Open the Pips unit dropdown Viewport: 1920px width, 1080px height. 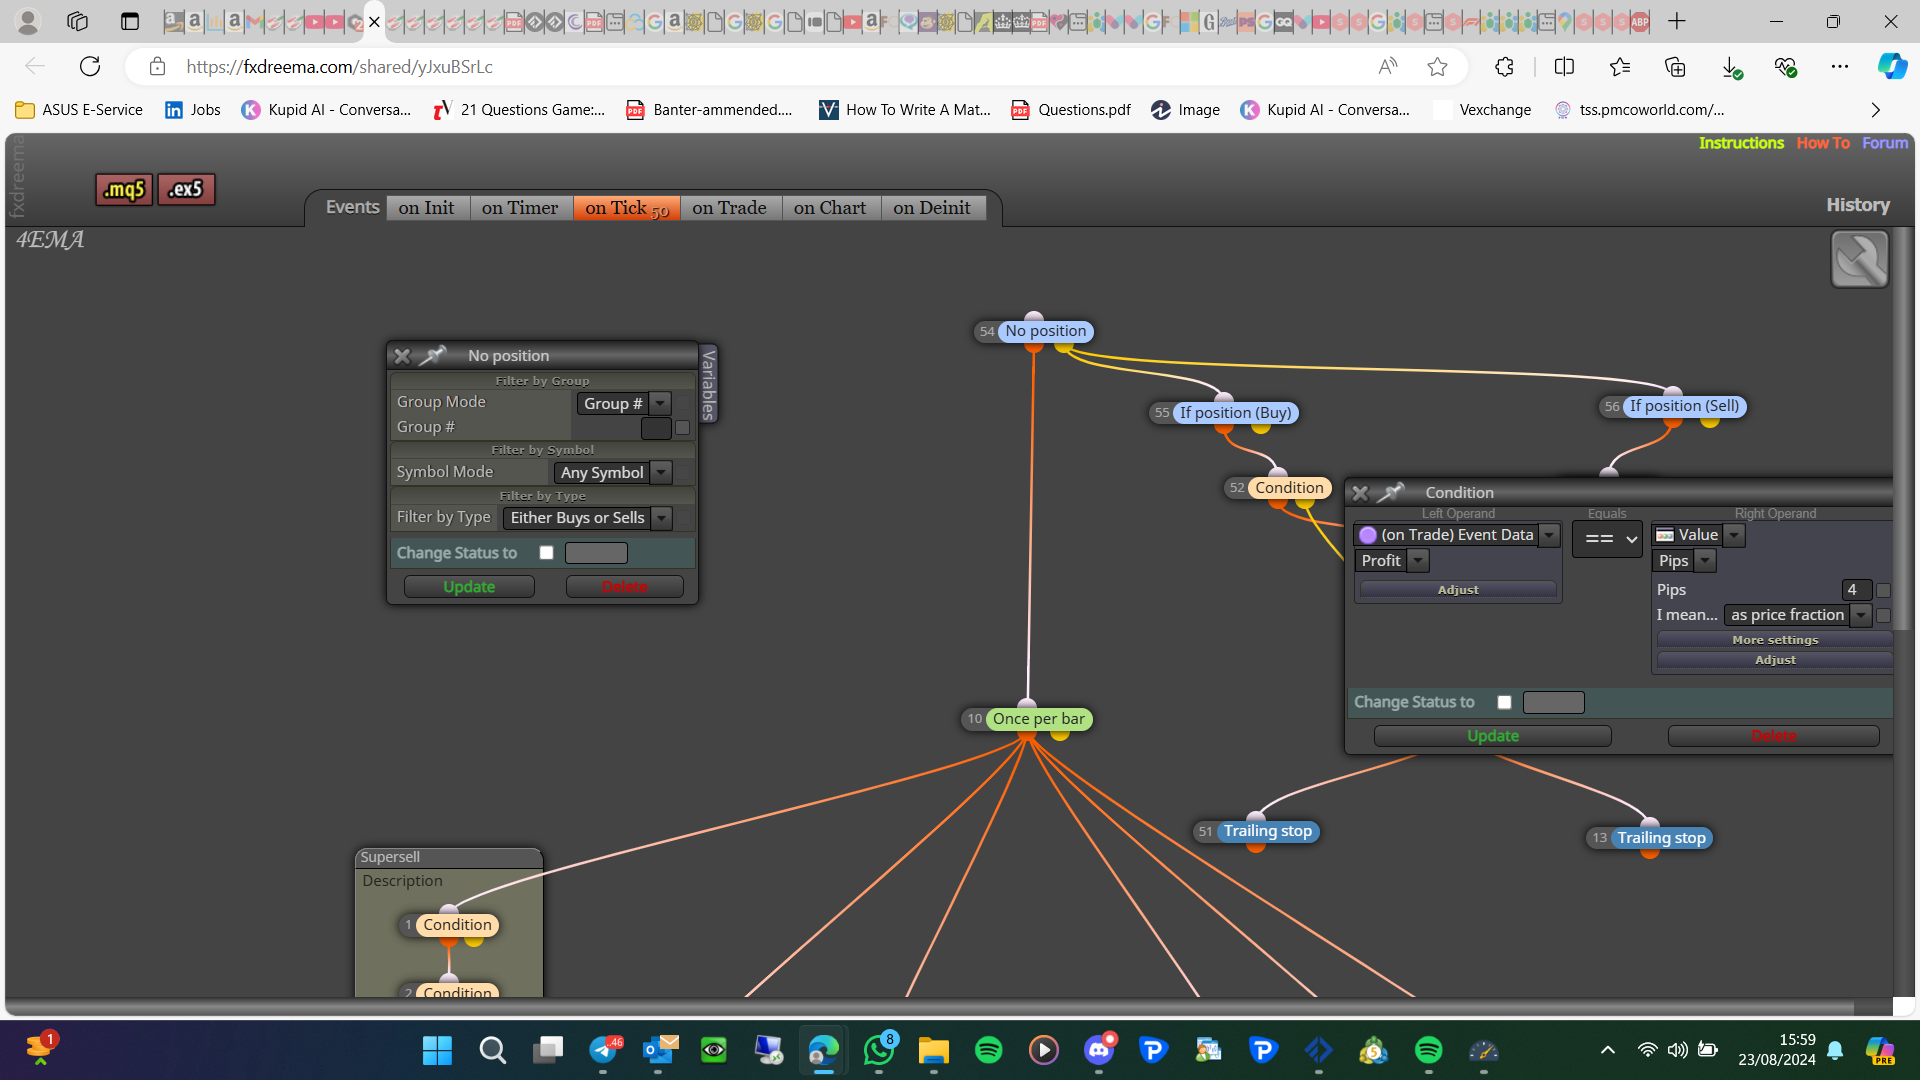pyautogui.click(x=1683, y=561)
